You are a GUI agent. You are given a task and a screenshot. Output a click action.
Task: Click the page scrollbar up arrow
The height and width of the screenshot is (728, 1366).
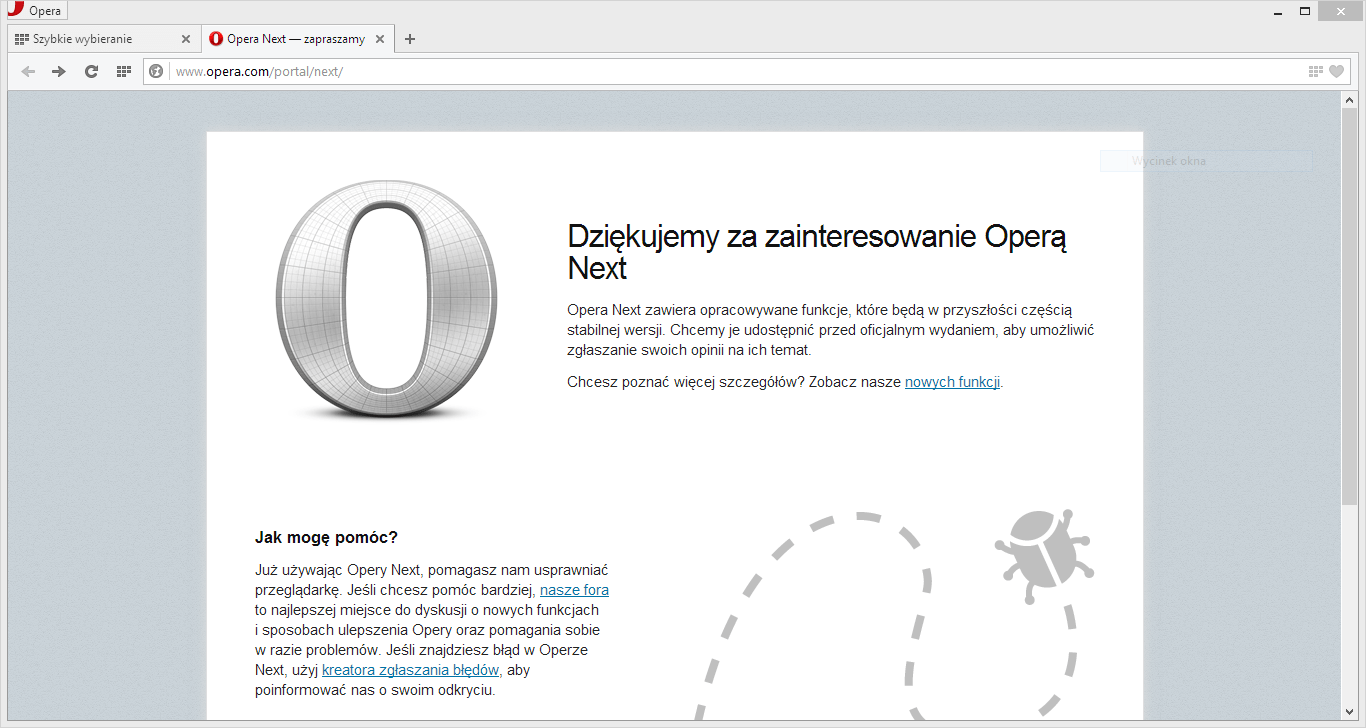point(1349,101)
